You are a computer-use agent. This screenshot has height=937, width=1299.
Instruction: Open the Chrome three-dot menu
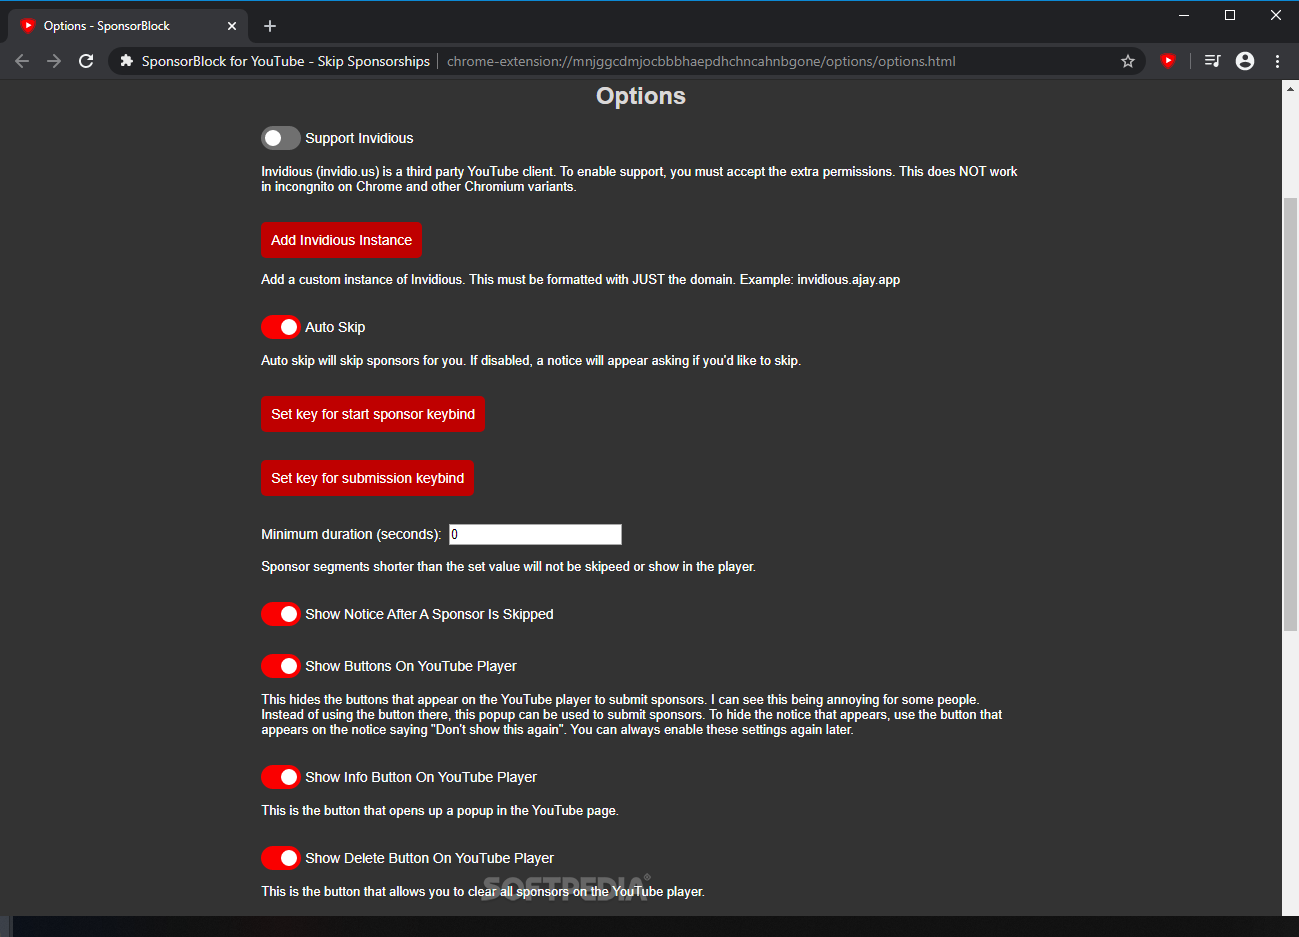tap(1277, 61)
